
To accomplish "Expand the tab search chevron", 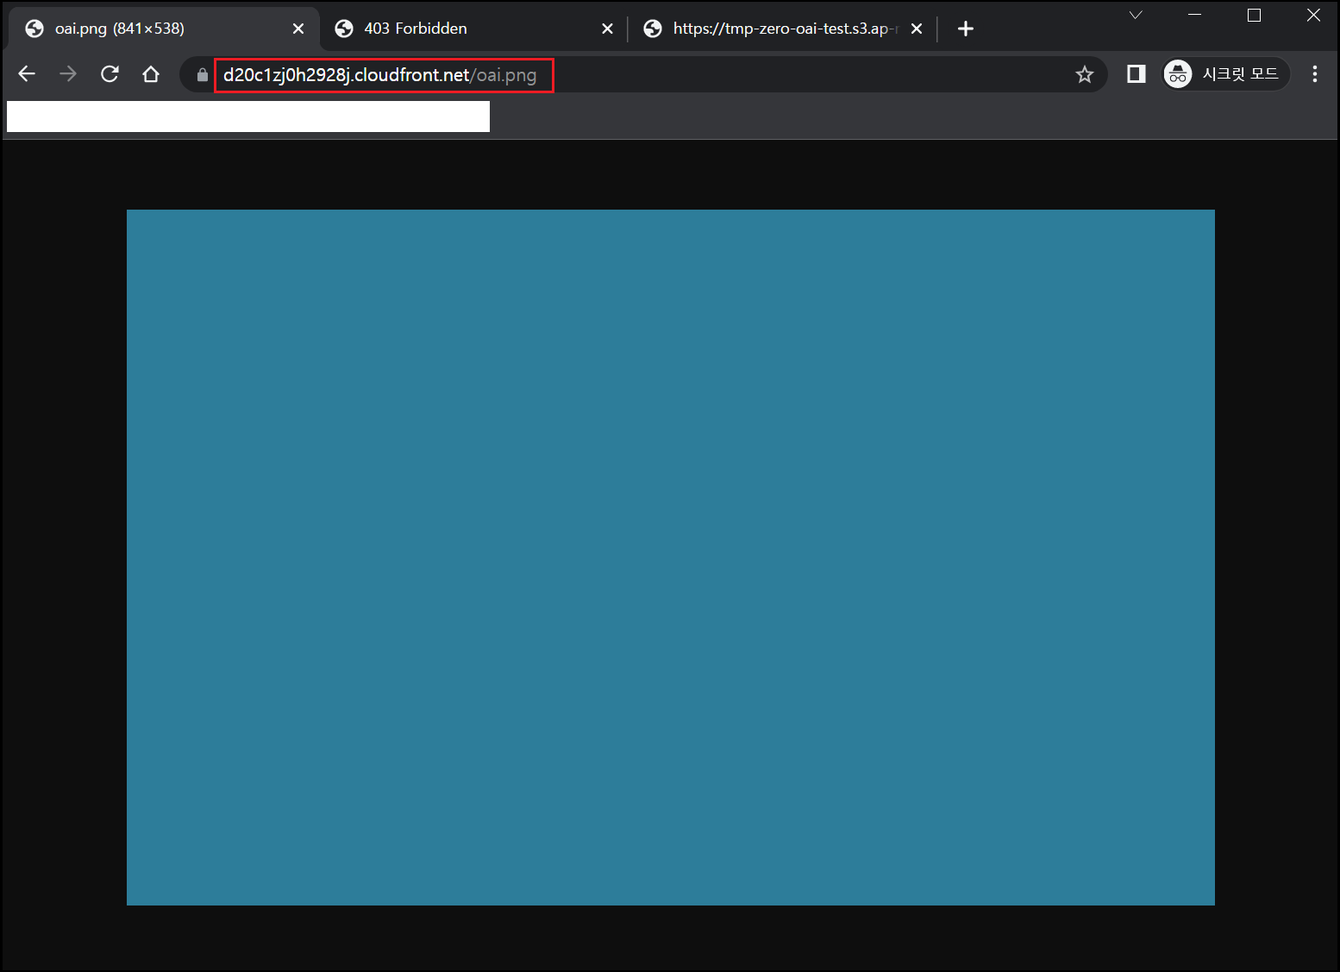I will (1136, 15).
